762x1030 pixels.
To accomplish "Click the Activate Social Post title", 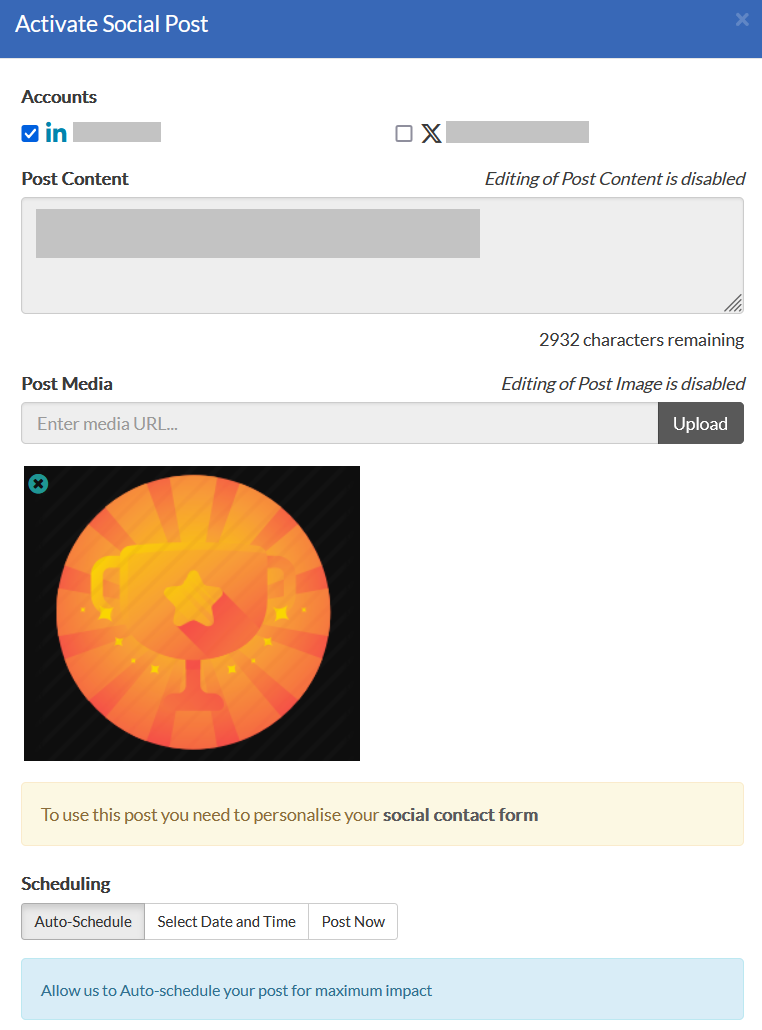I will click(112, 25).
